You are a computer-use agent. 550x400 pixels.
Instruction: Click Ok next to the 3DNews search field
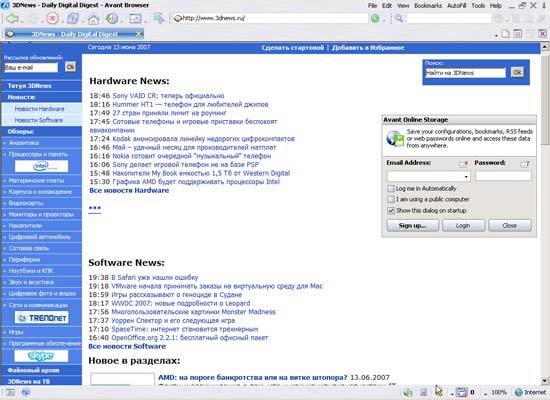[517, 73]
